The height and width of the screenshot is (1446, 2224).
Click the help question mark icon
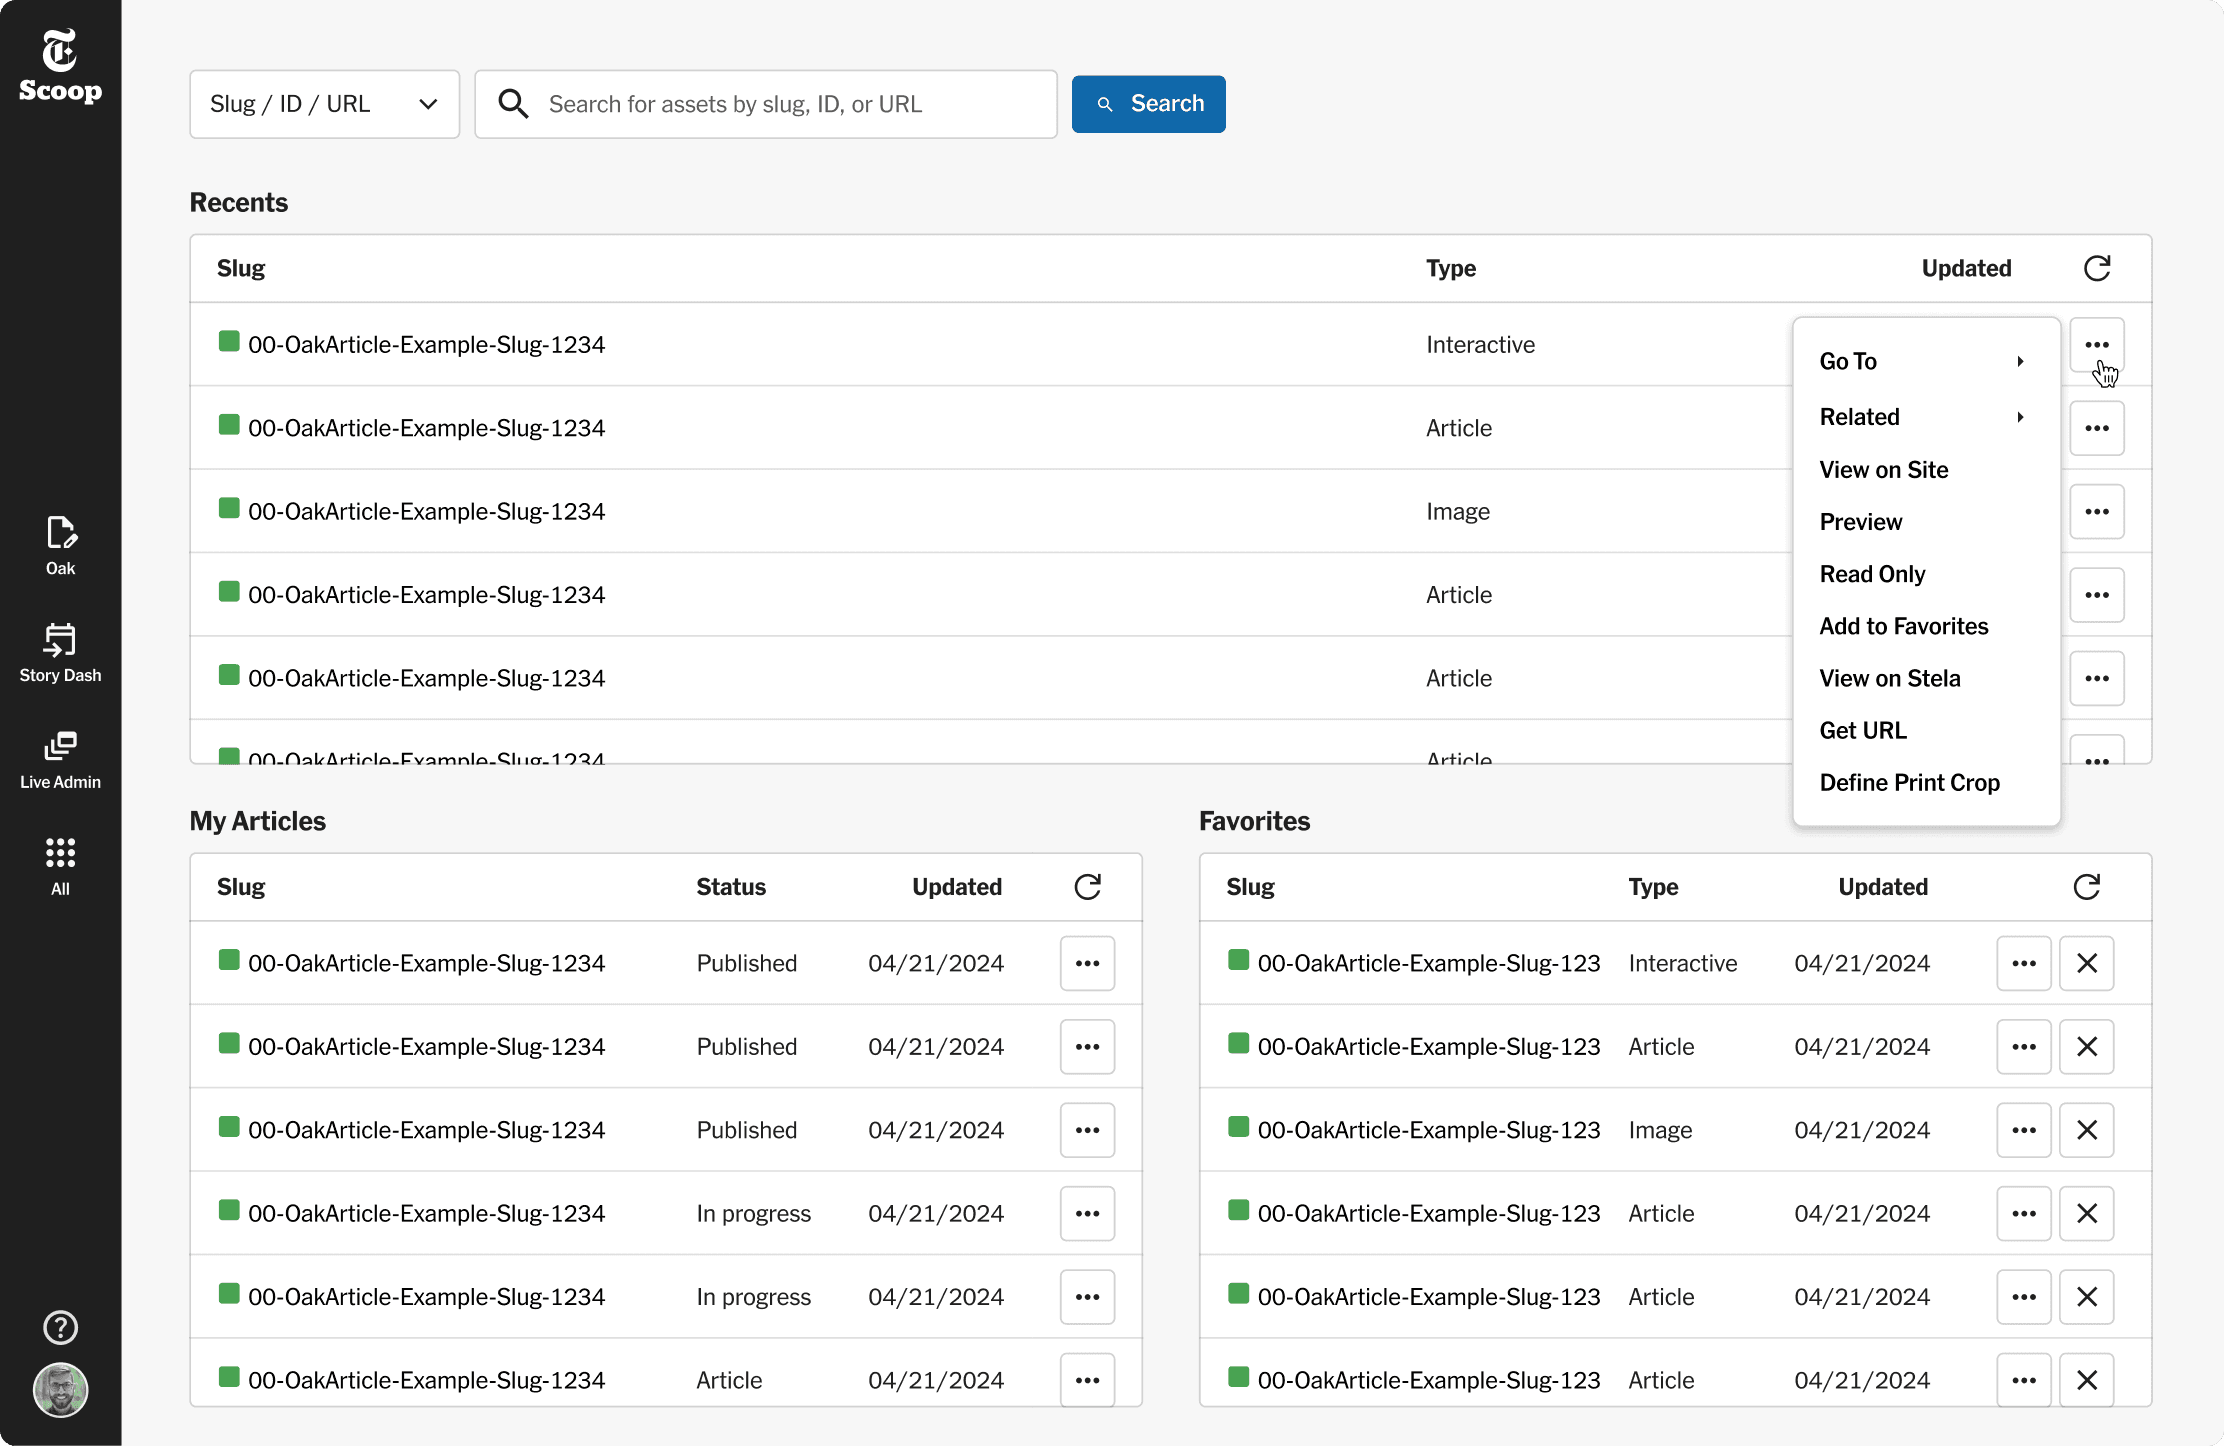[60, 1327]
